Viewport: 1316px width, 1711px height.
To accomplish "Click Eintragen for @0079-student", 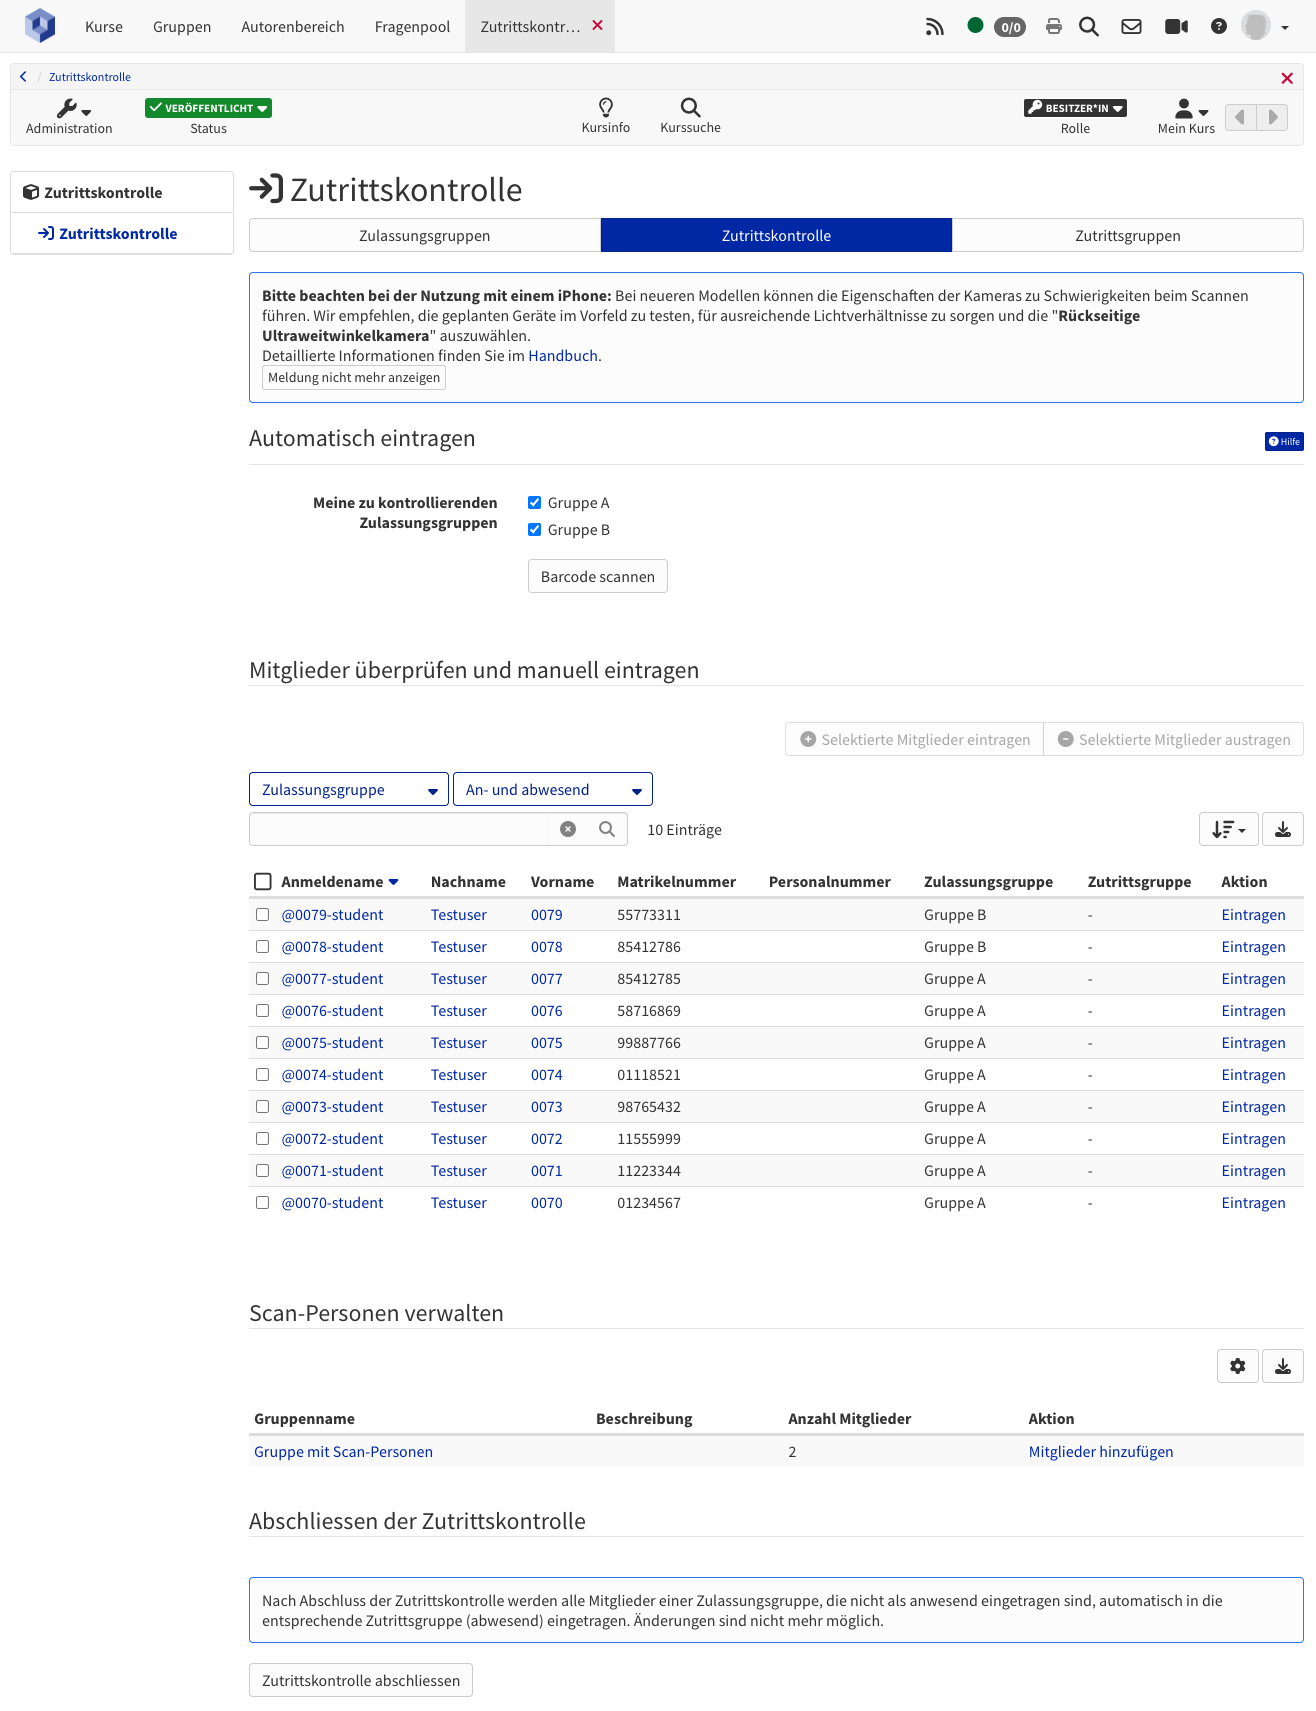I will tap(1253, 915).
